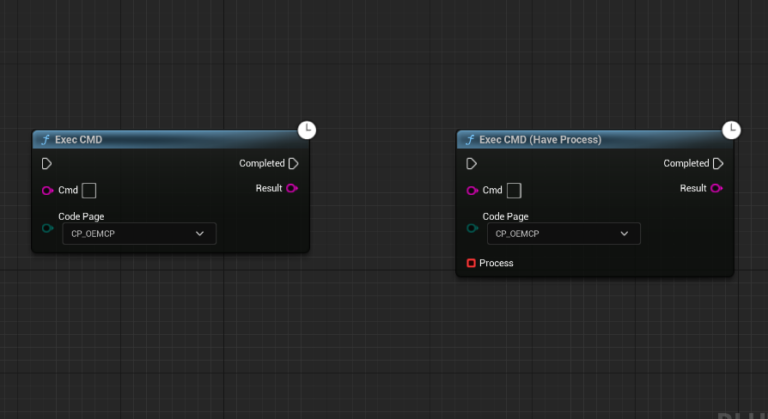Click Completed exec pin on Exec CMD (Have Process)

[x=718, y=164]
